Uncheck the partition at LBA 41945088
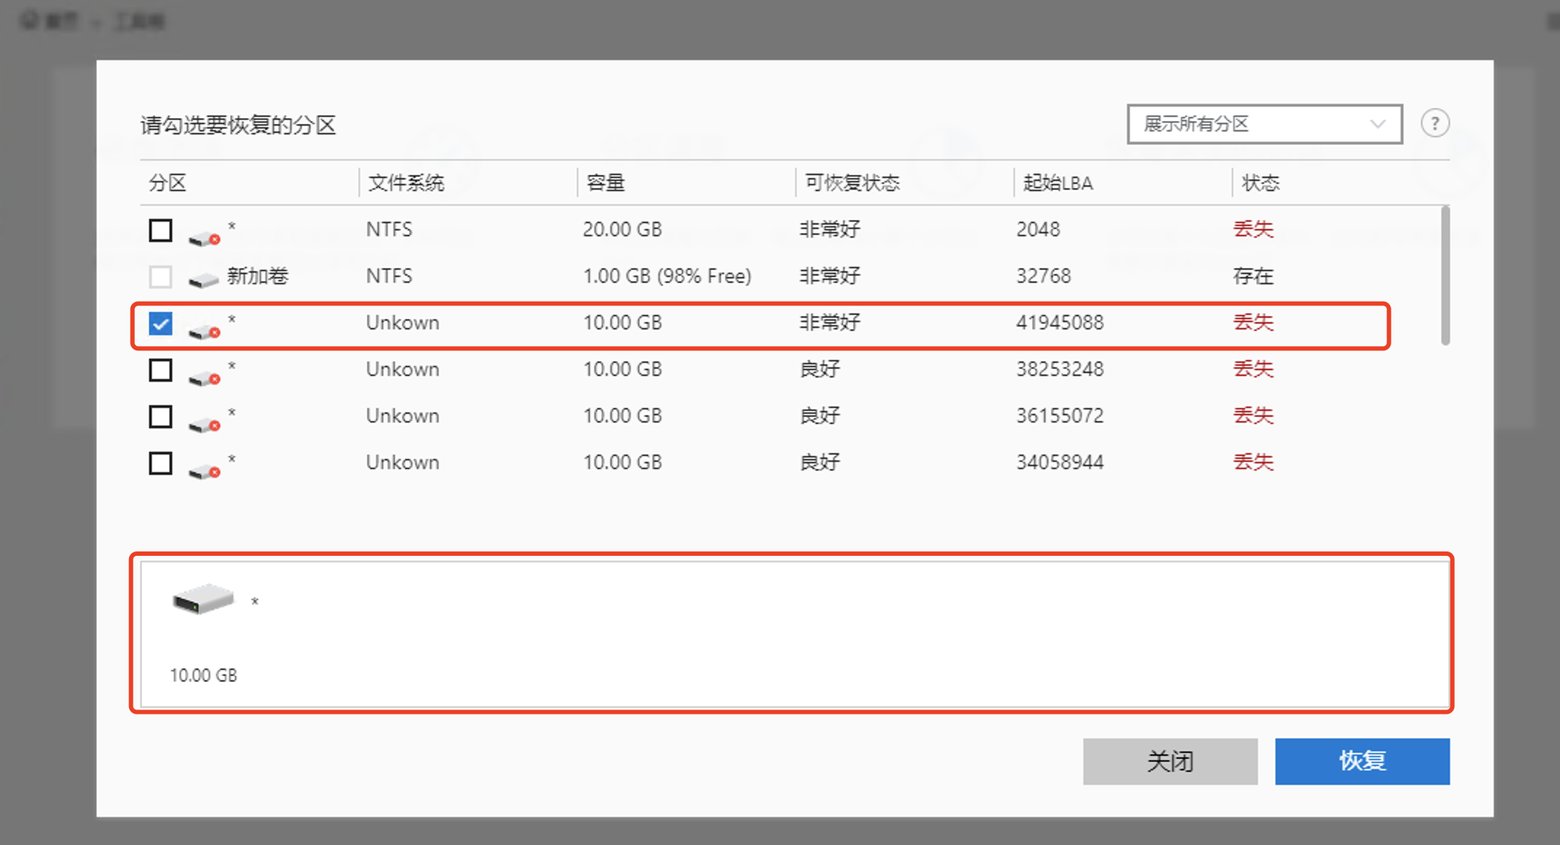 [x=160, y=323]
